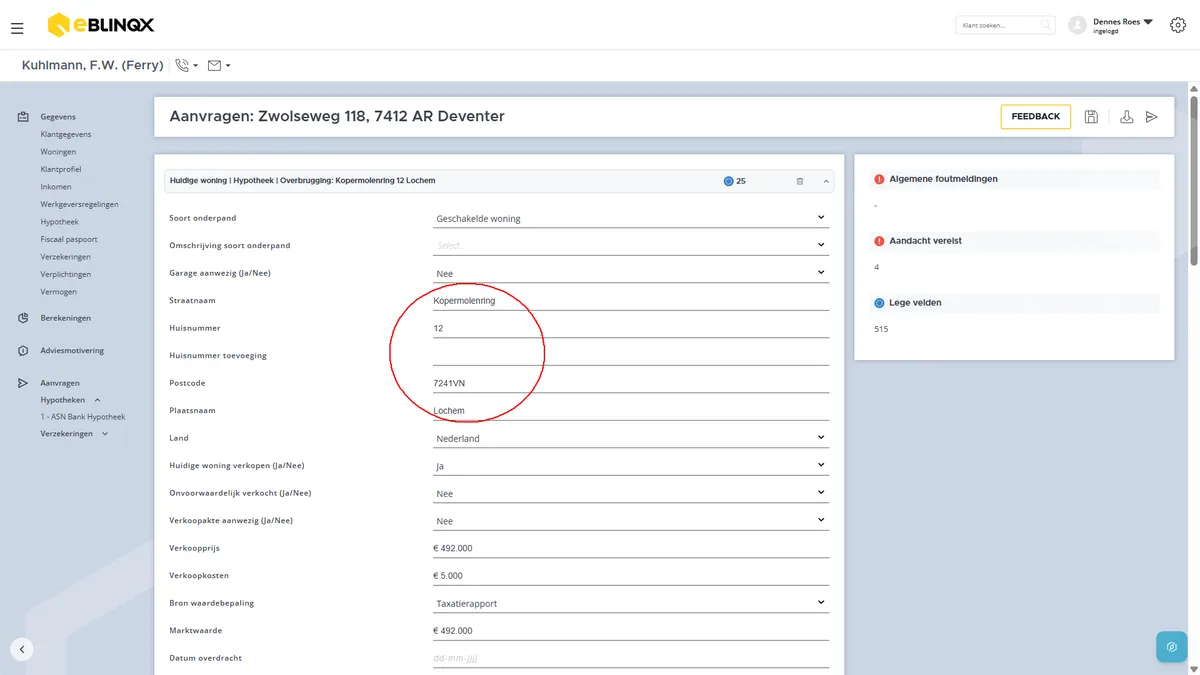This screenshot has width=1200, height=675.
Task: Click the red warning icon at Aandacht vereist
Action: [x=879, y=241]
